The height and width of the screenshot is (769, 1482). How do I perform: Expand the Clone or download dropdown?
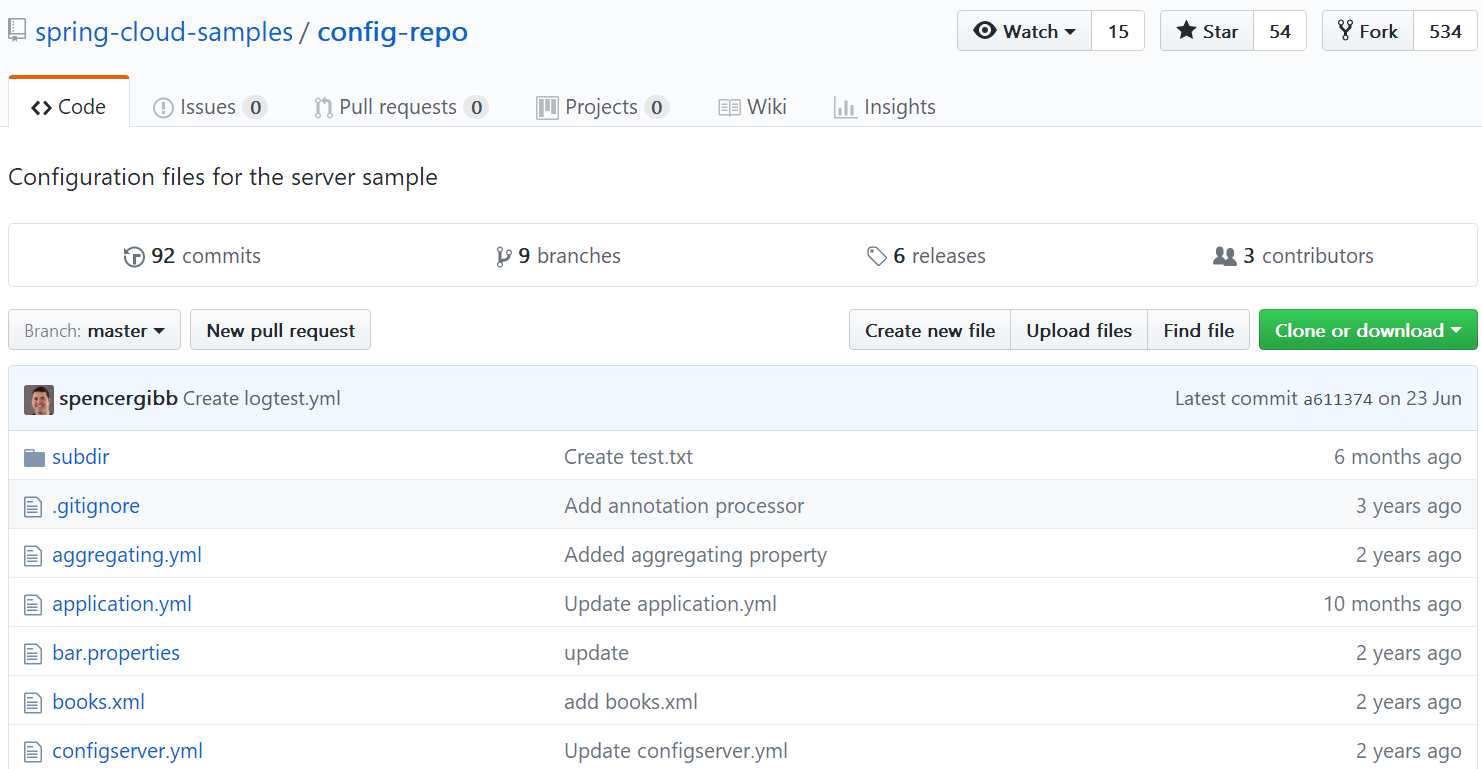(1368, 330)
